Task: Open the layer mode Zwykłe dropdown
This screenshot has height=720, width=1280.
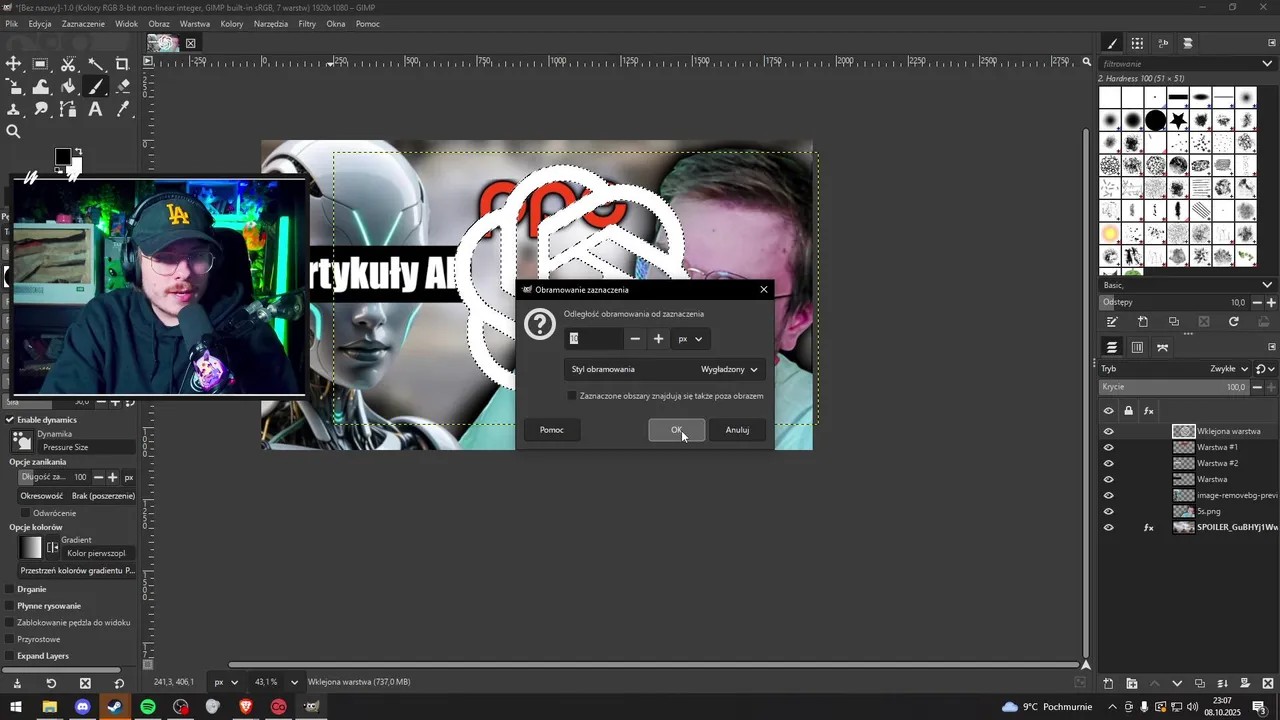Action: (x=1229, y=369)
